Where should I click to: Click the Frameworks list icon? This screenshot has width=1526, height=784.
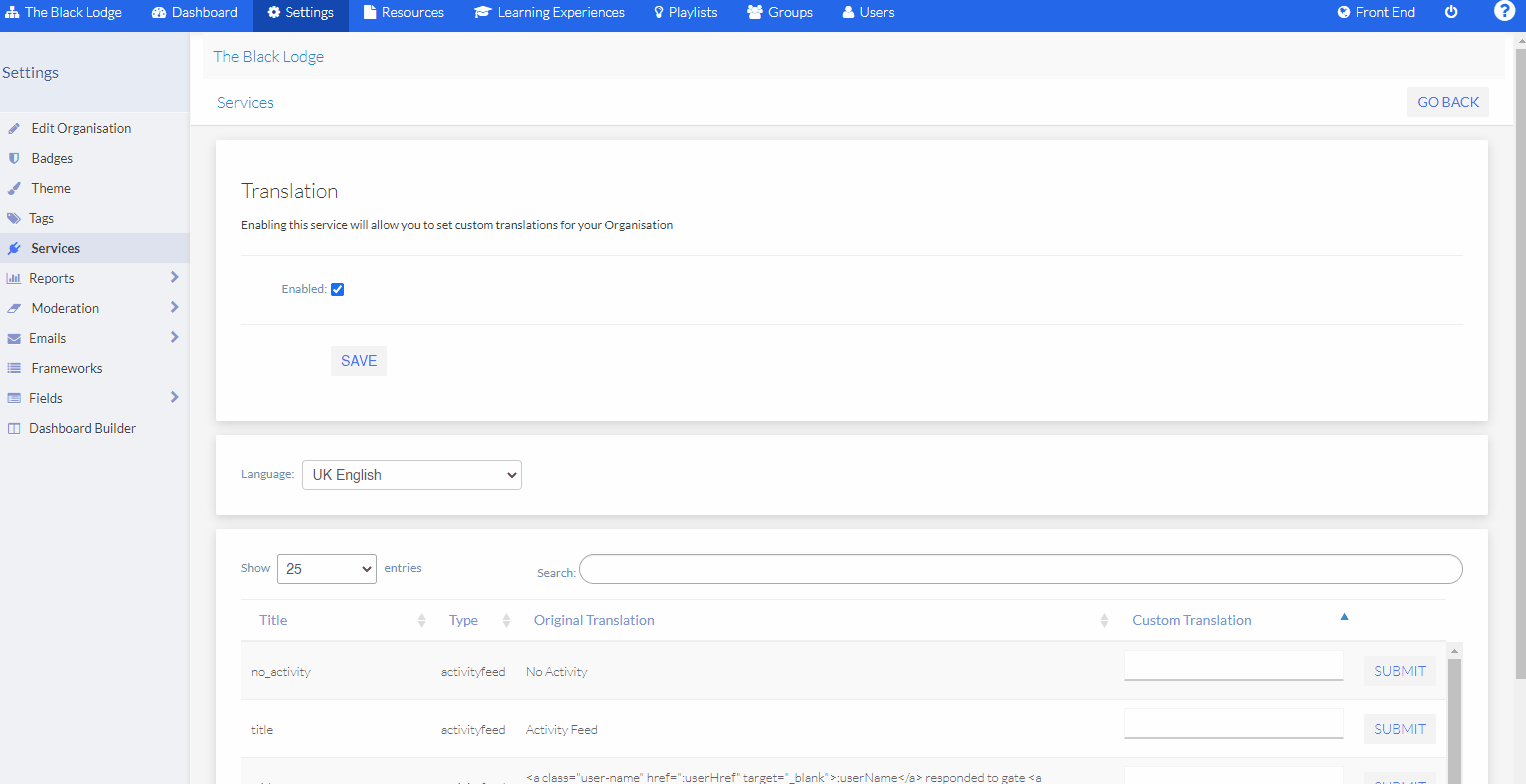14,368
